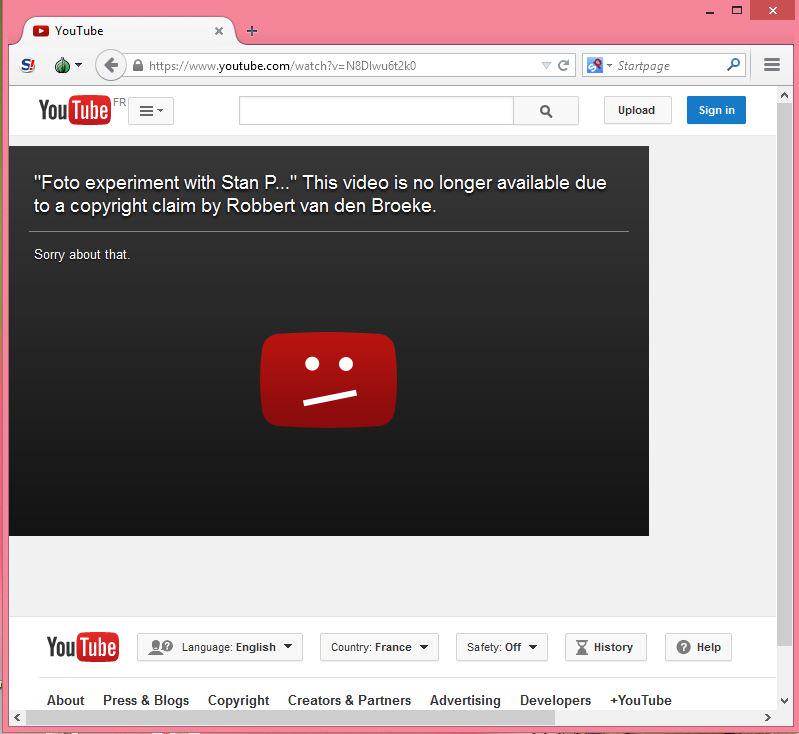The image size is (799, 734).
Task: Expand the Language: English dropdown
Action: pos(220,647)
